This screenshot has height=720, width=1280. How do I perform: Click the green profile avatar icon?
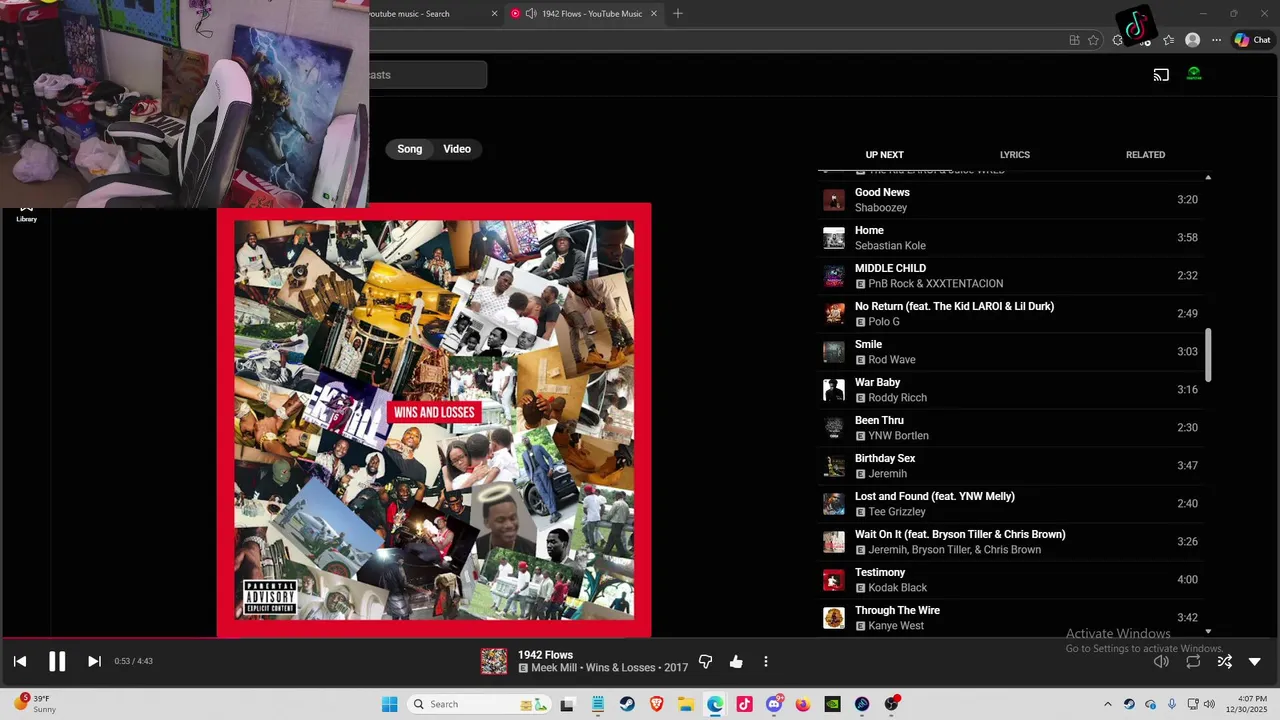coord(1194,74)
